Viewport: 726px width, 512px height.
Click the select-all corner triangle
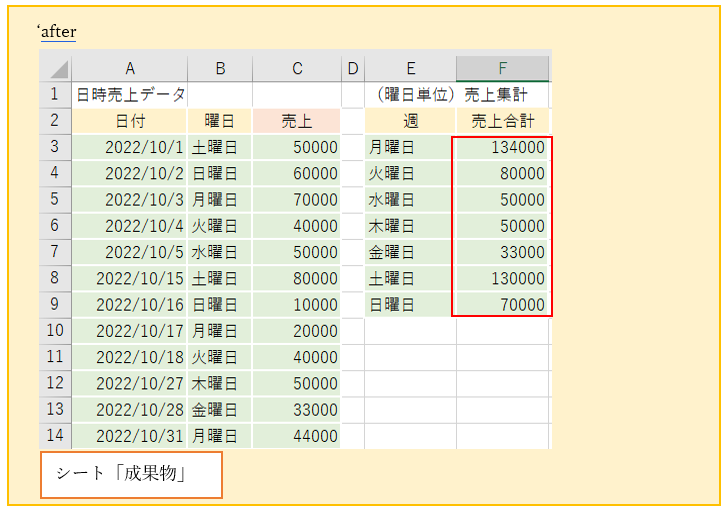click(56, 69)
